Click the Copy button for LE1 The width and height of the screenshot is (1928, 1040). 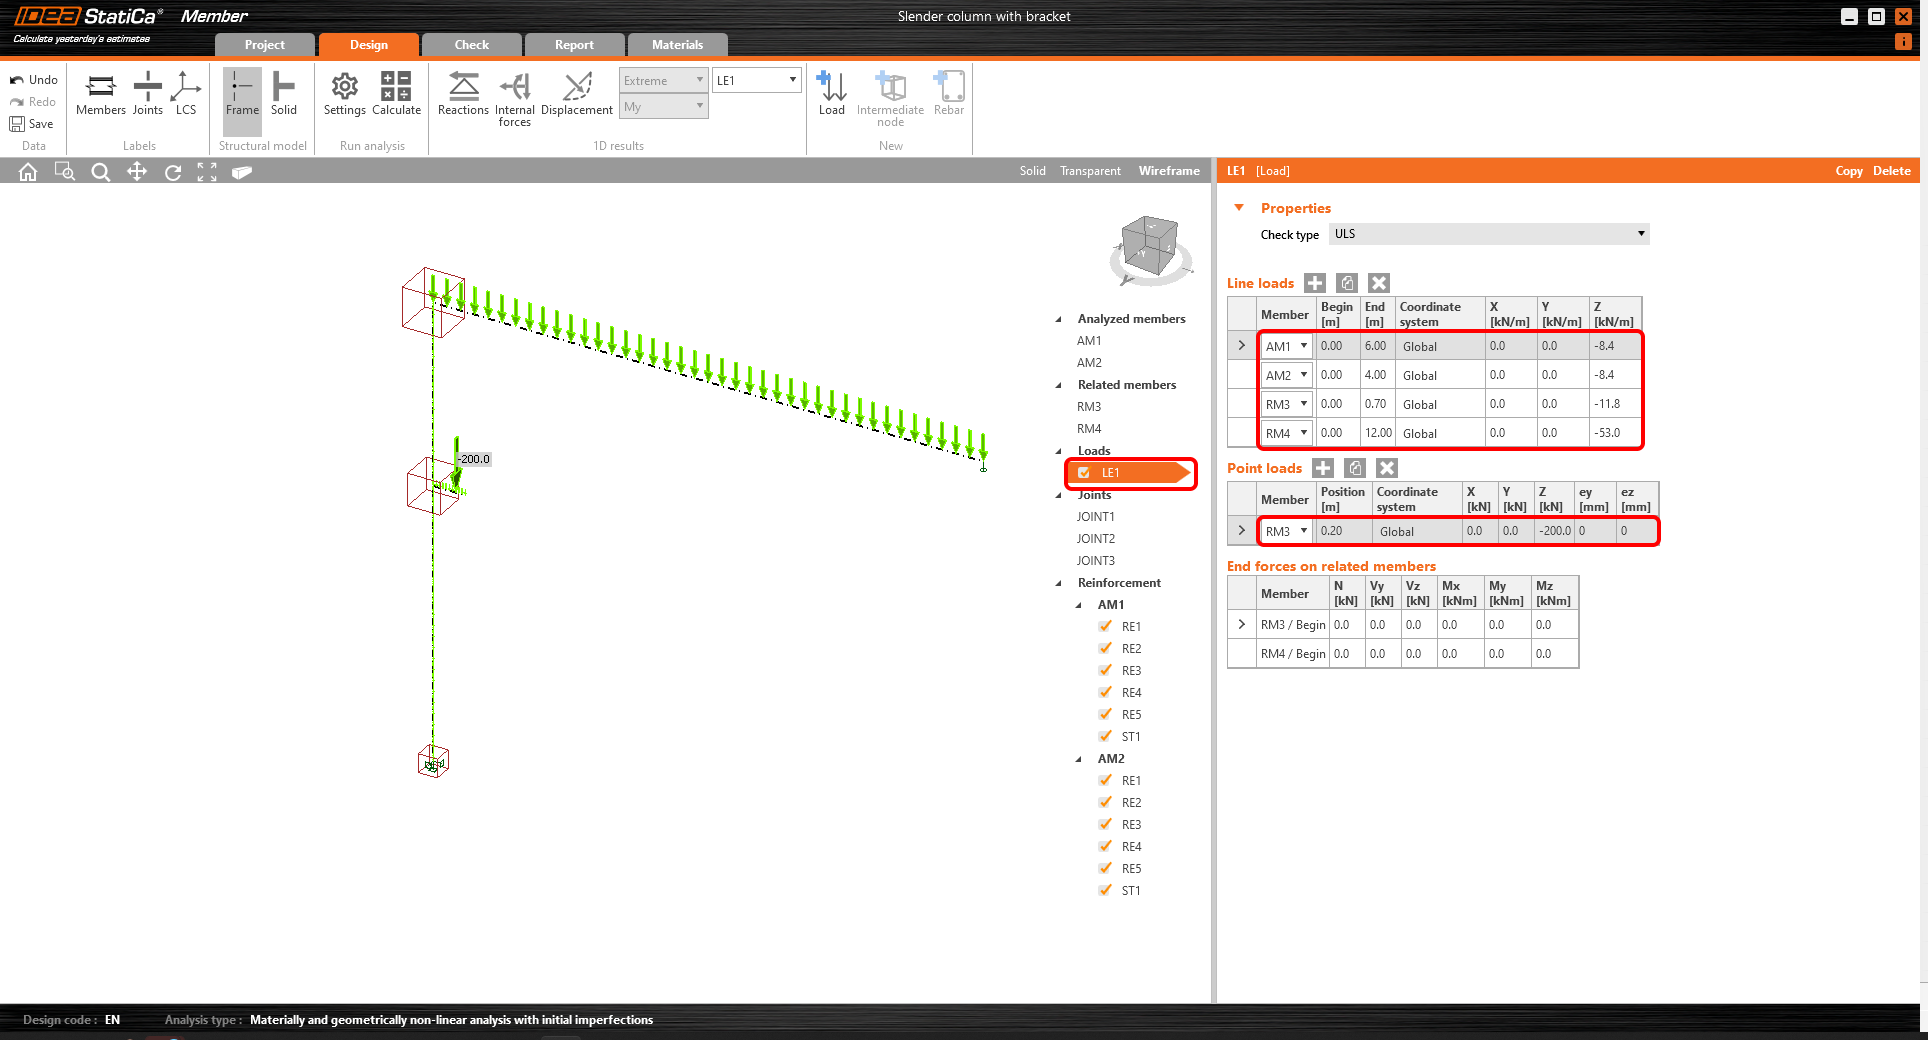point(1848,171)
